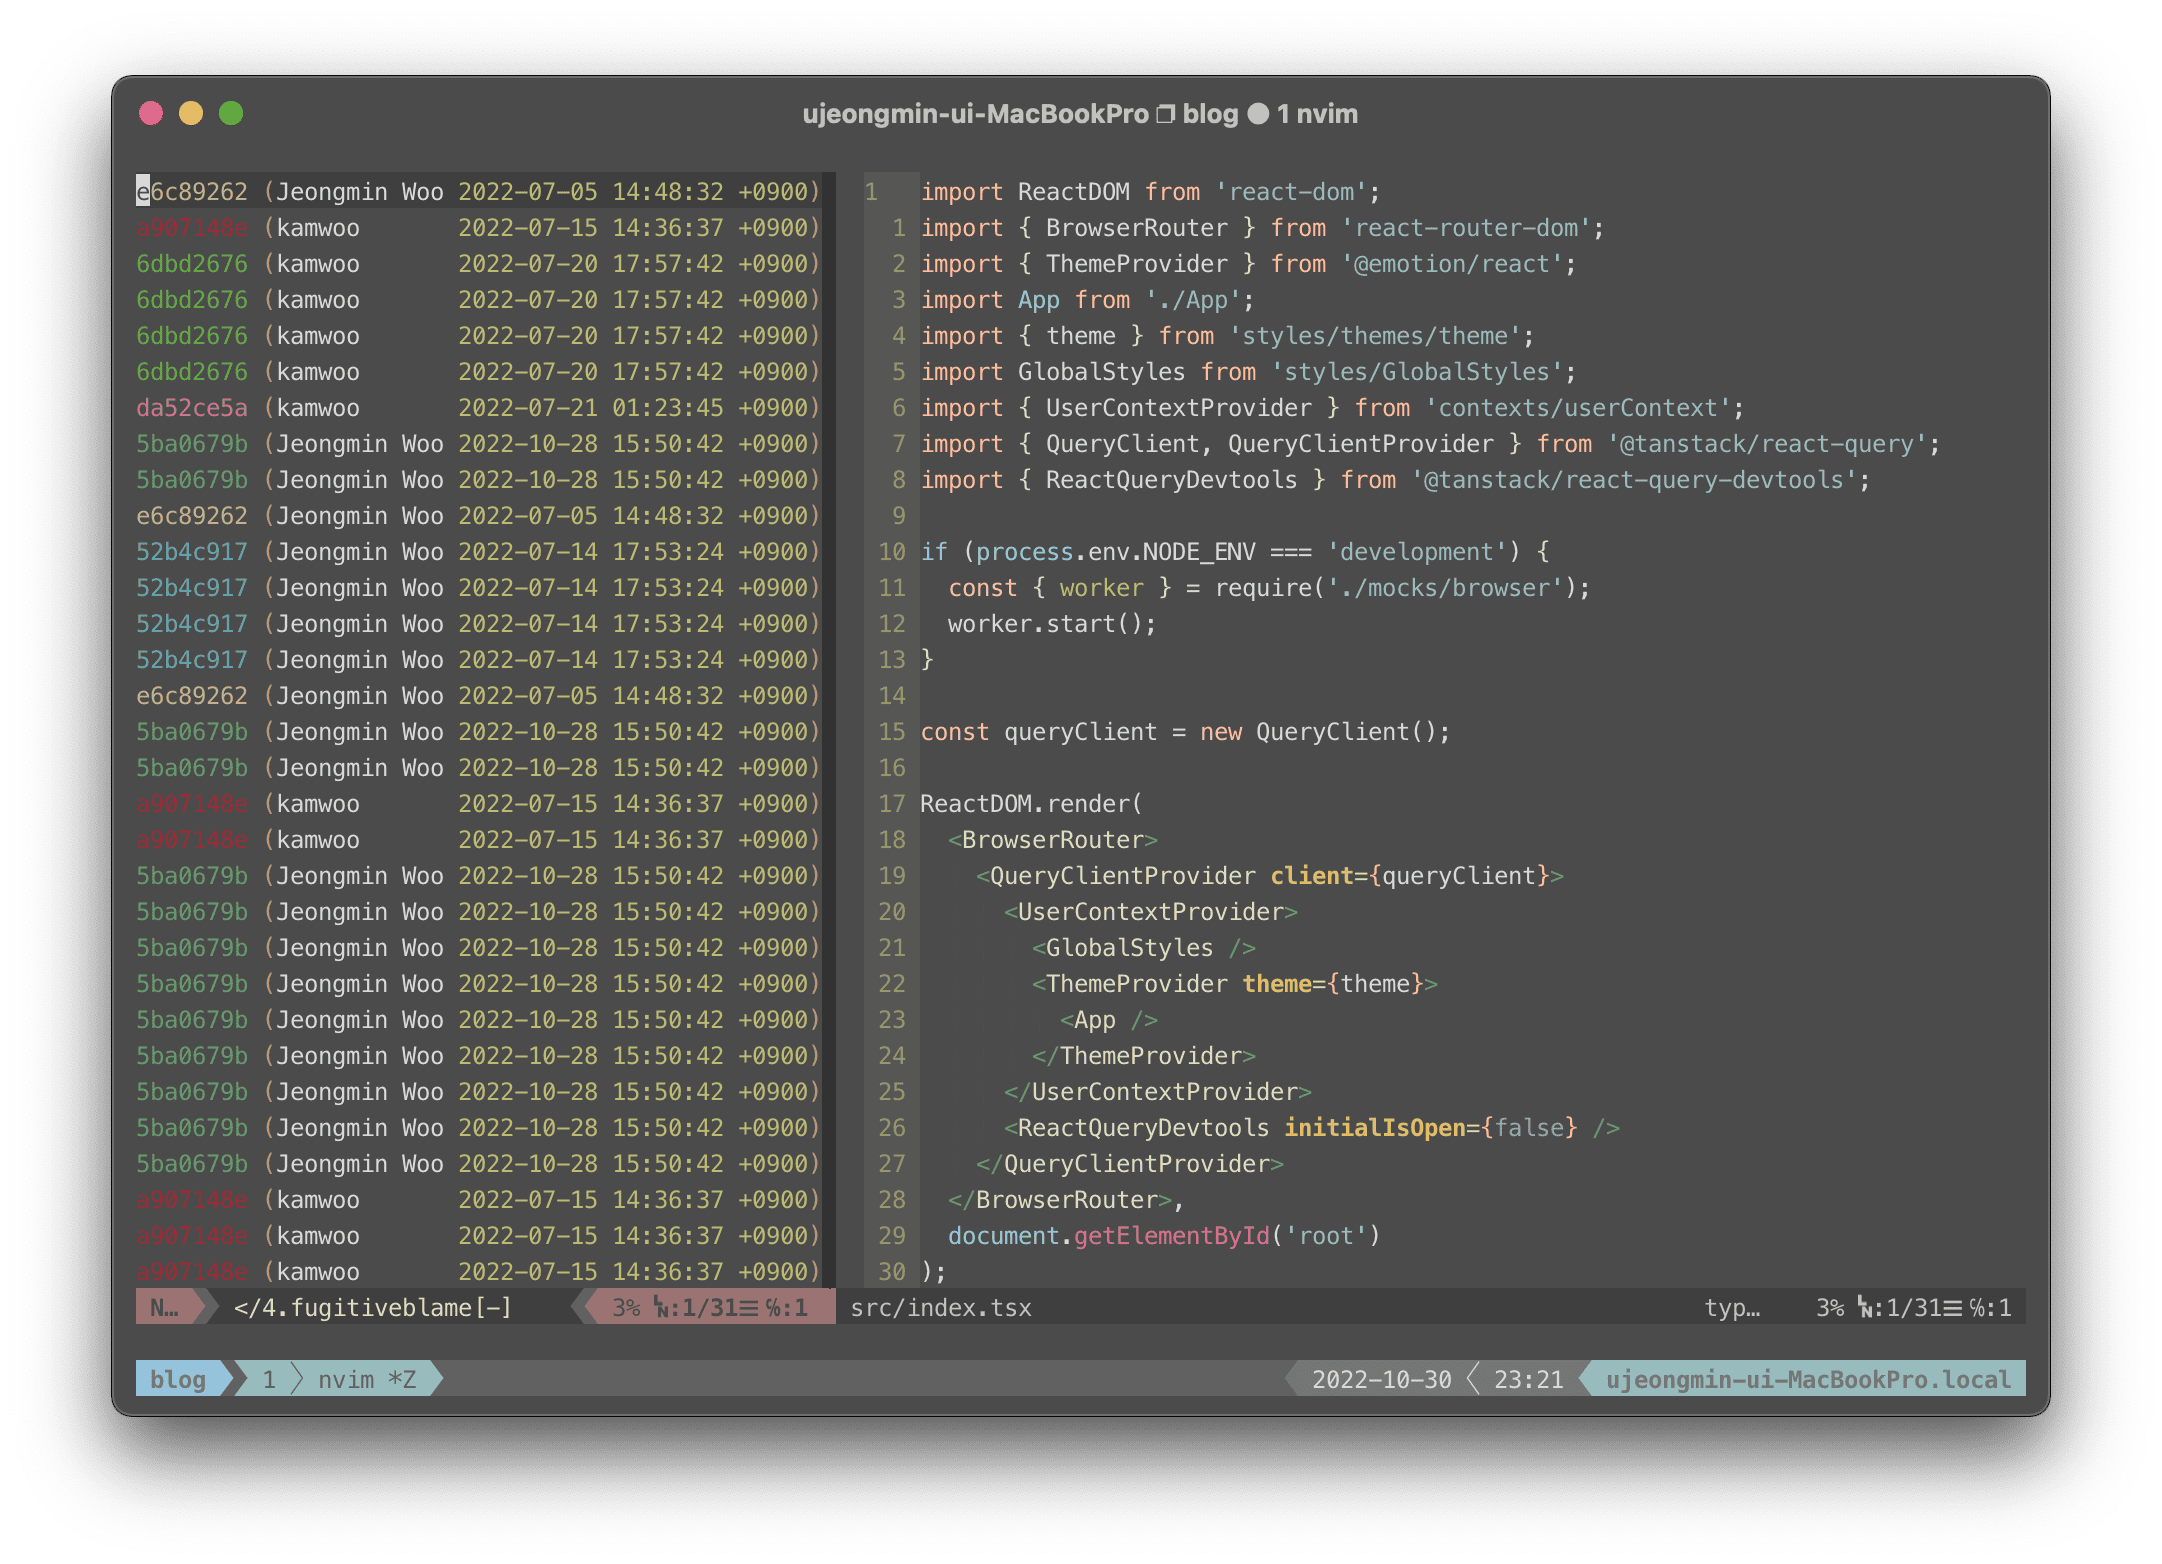The width and height of the screenshot is (2162, 1564).
Task: Click 'initialIsOpen={false}' attribute
Action: click(1431, 1127)
